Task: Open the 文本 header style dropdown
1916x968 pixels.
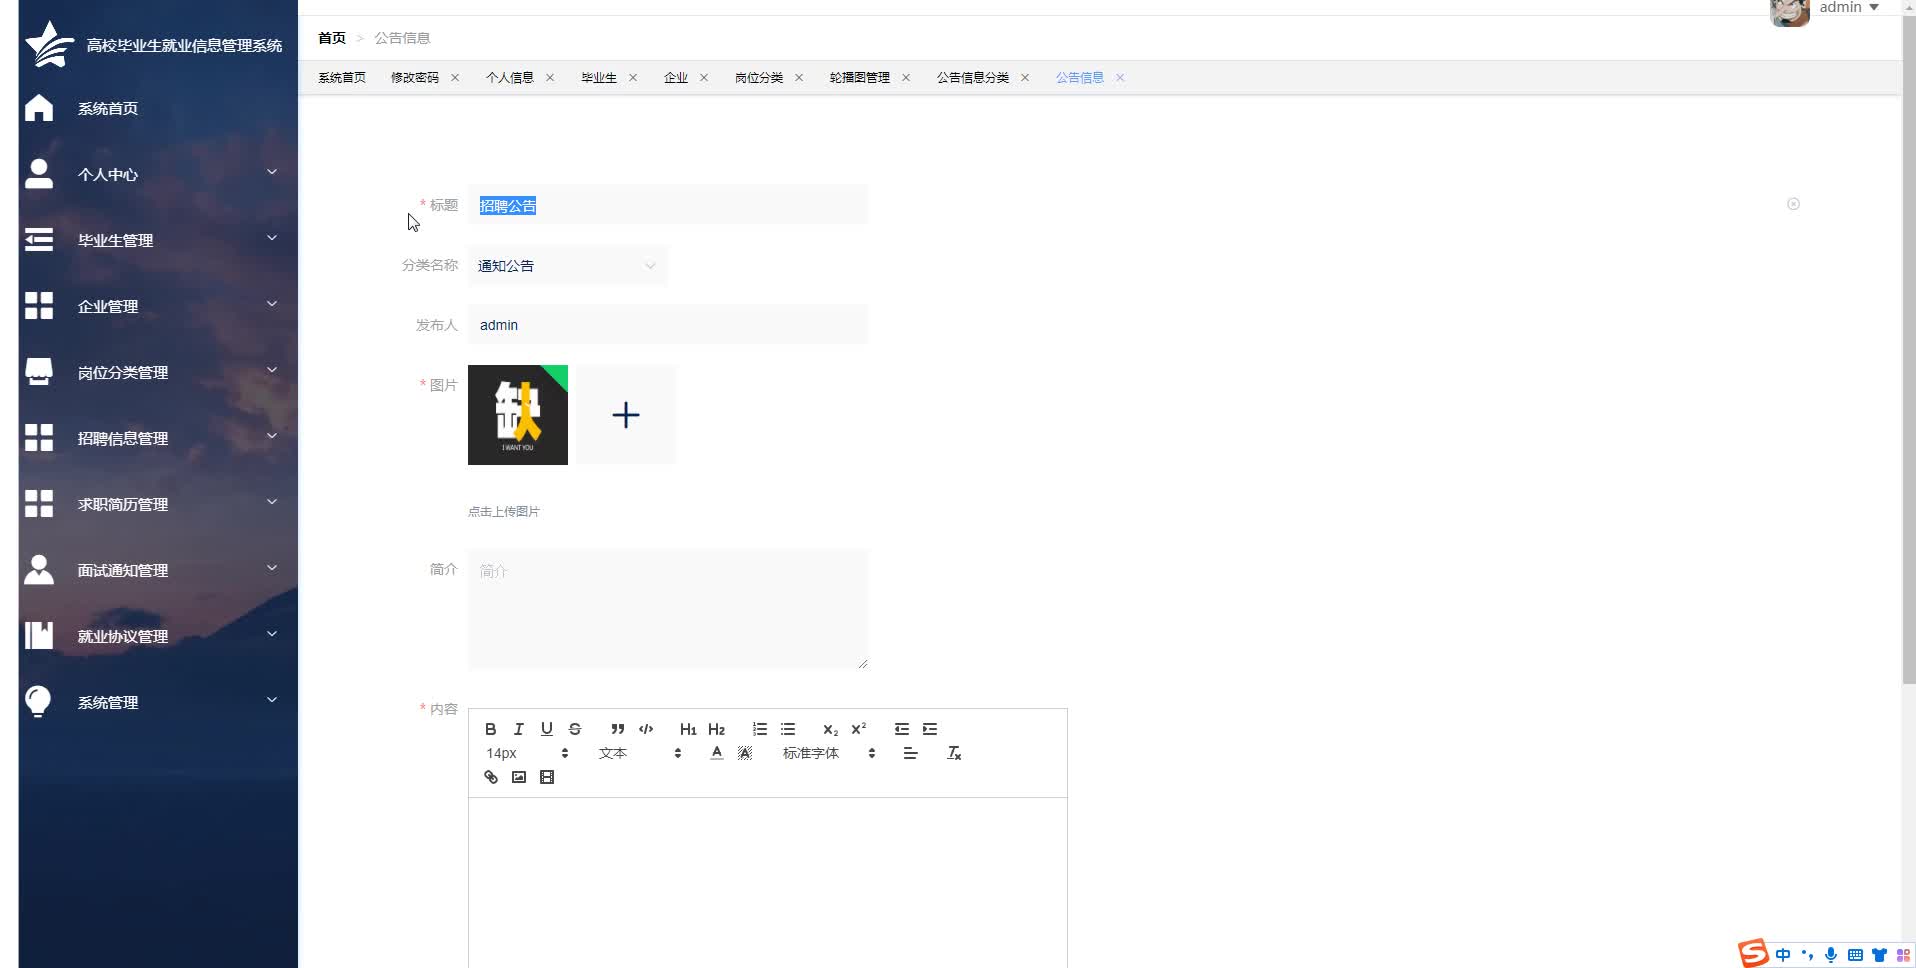Action: (x=640, y=753)
